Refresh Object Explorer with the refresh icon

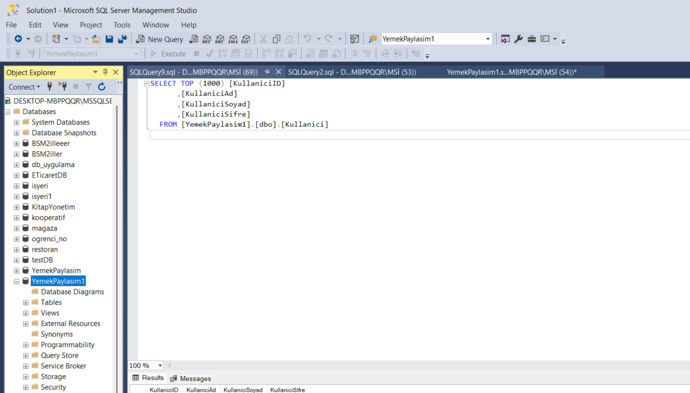pyautogui.click(x=102, y=87)
